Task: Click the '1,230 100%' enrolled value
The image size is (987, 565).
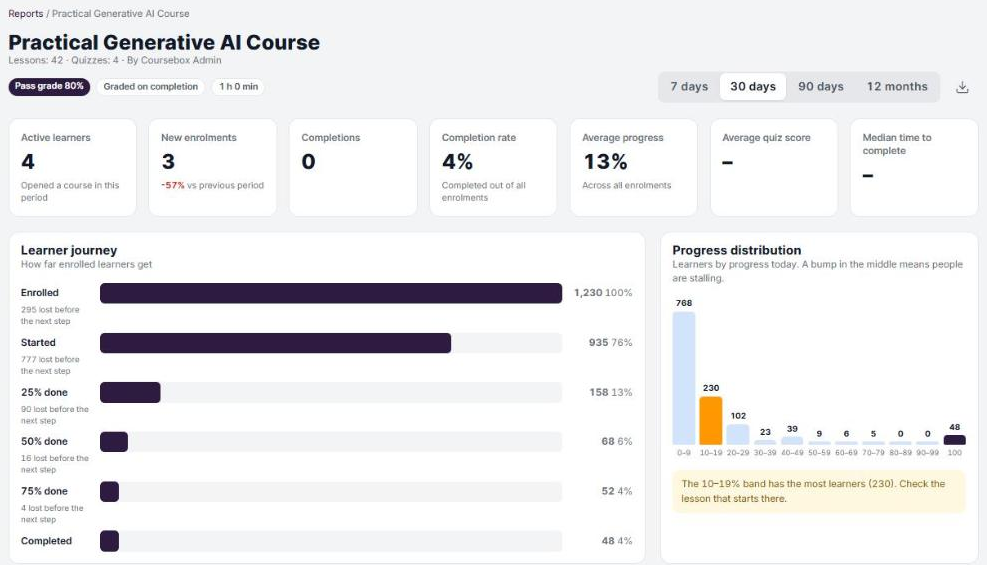Action: pyautogui.click(x=603, y=293)
